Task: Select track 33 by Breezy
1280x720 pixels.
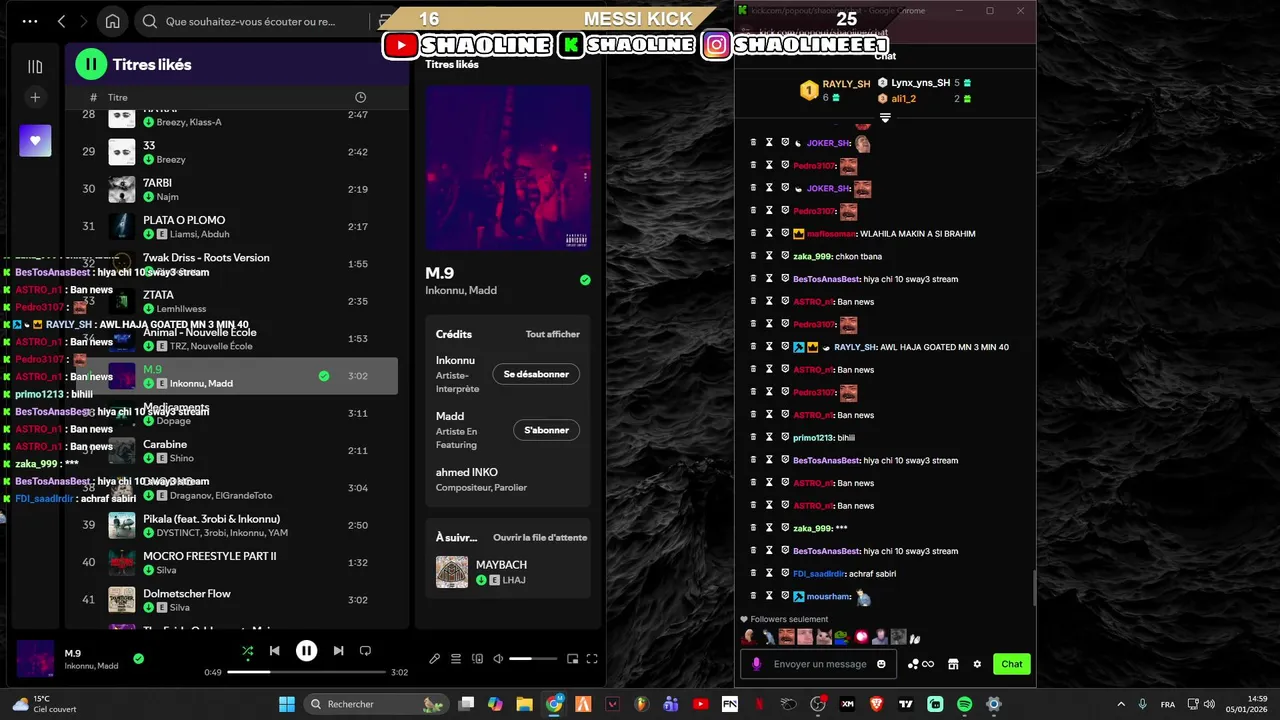Action: tap(237, 152)
